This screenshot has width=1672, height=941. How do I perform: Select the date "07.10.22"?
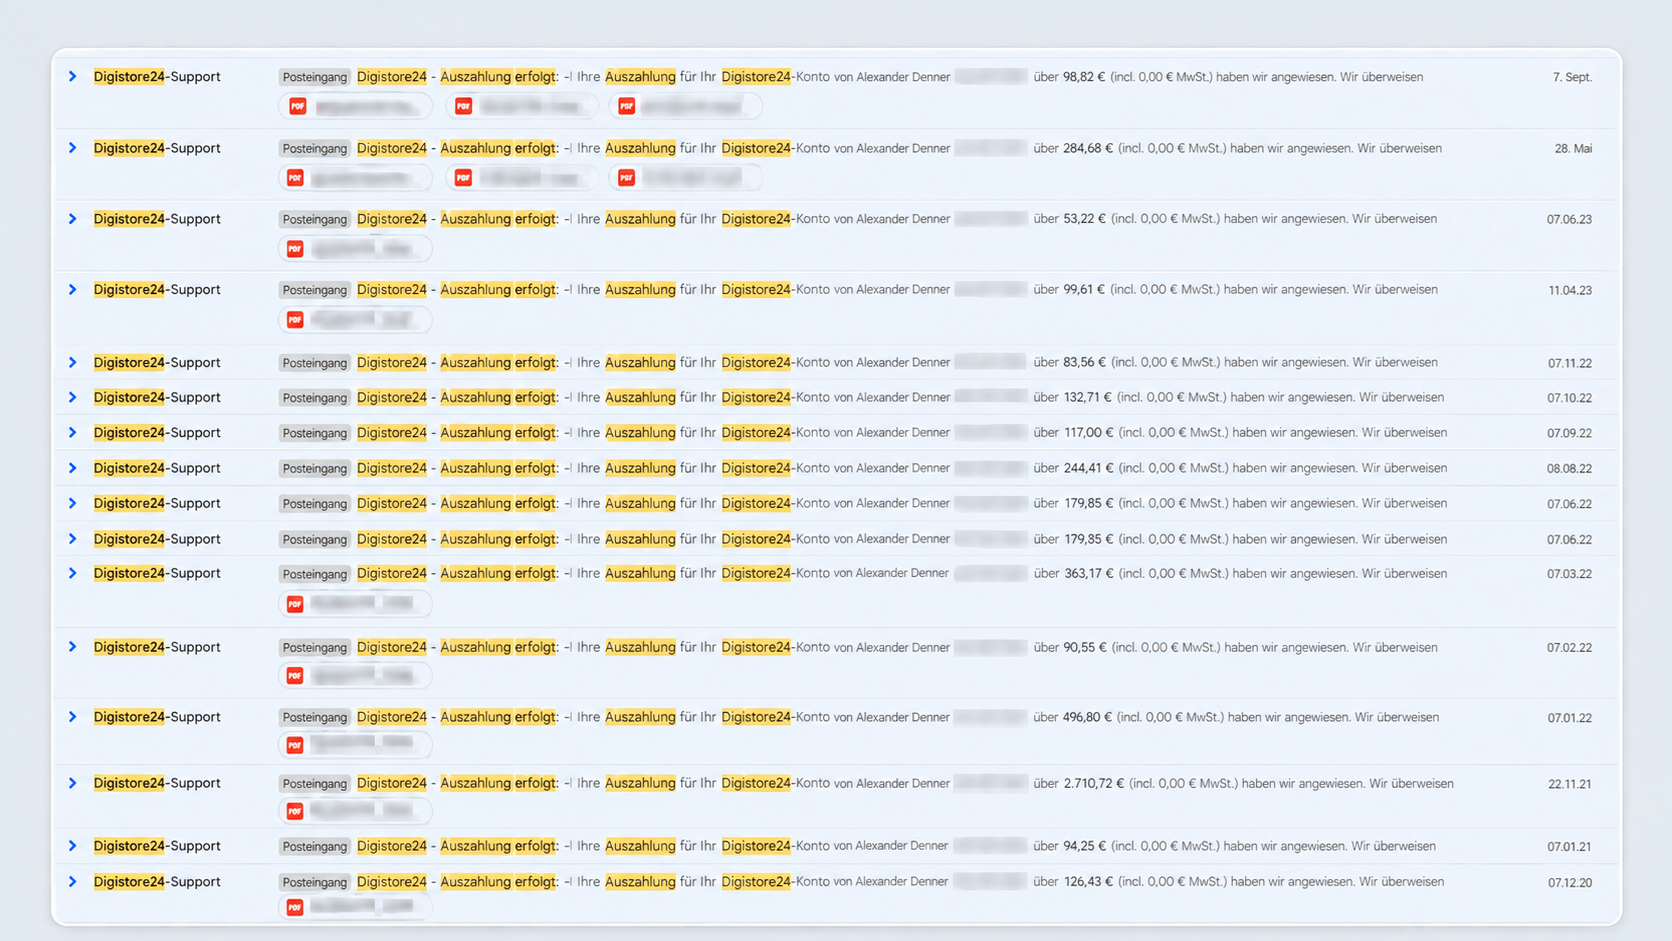pos(1569,398)
